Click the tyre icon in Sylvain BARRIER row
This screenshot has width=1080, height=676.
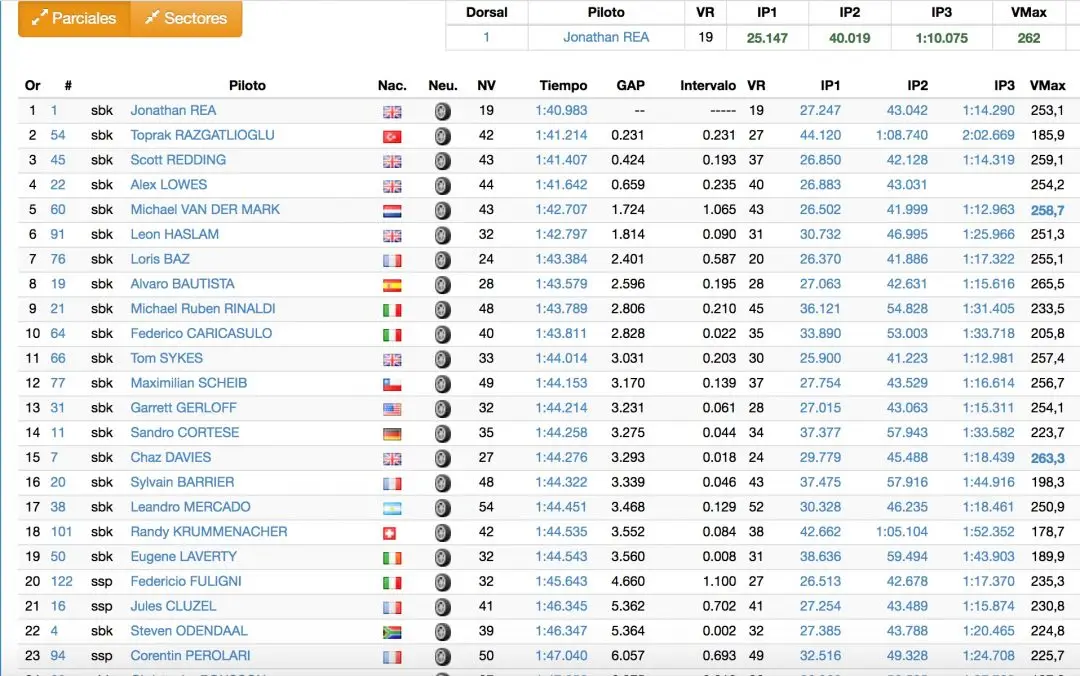click(x=443, y=483)
